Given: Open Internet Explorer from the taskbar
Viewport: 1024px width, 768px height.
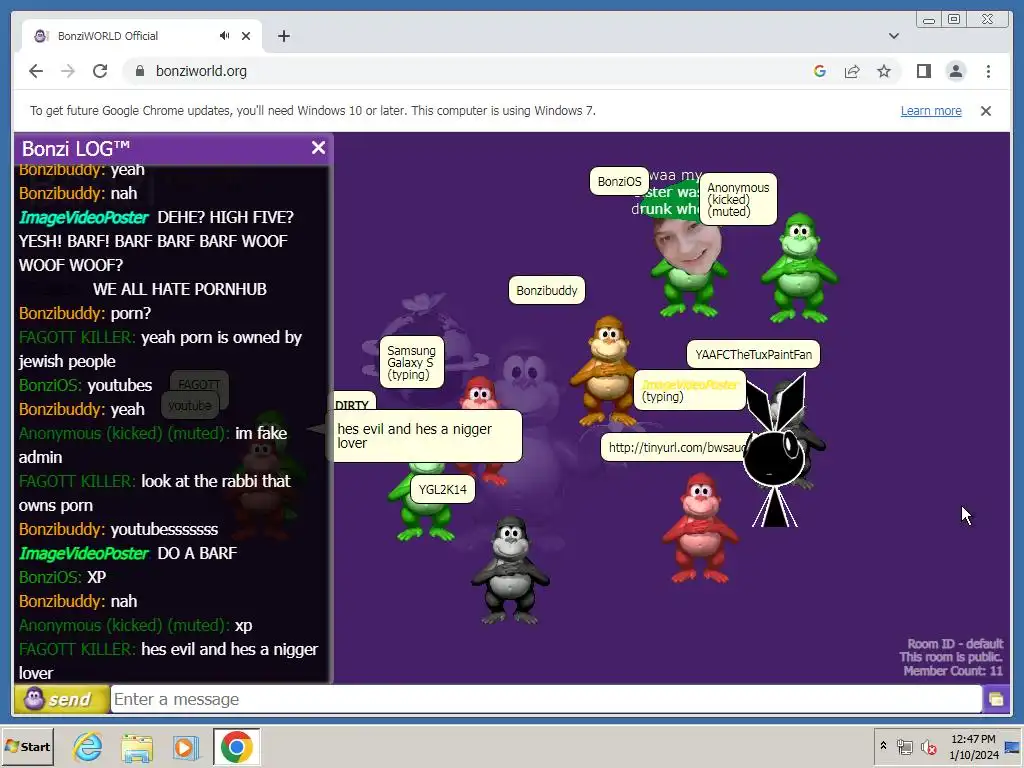Looking at the screenshot, I should click(88, 746).
